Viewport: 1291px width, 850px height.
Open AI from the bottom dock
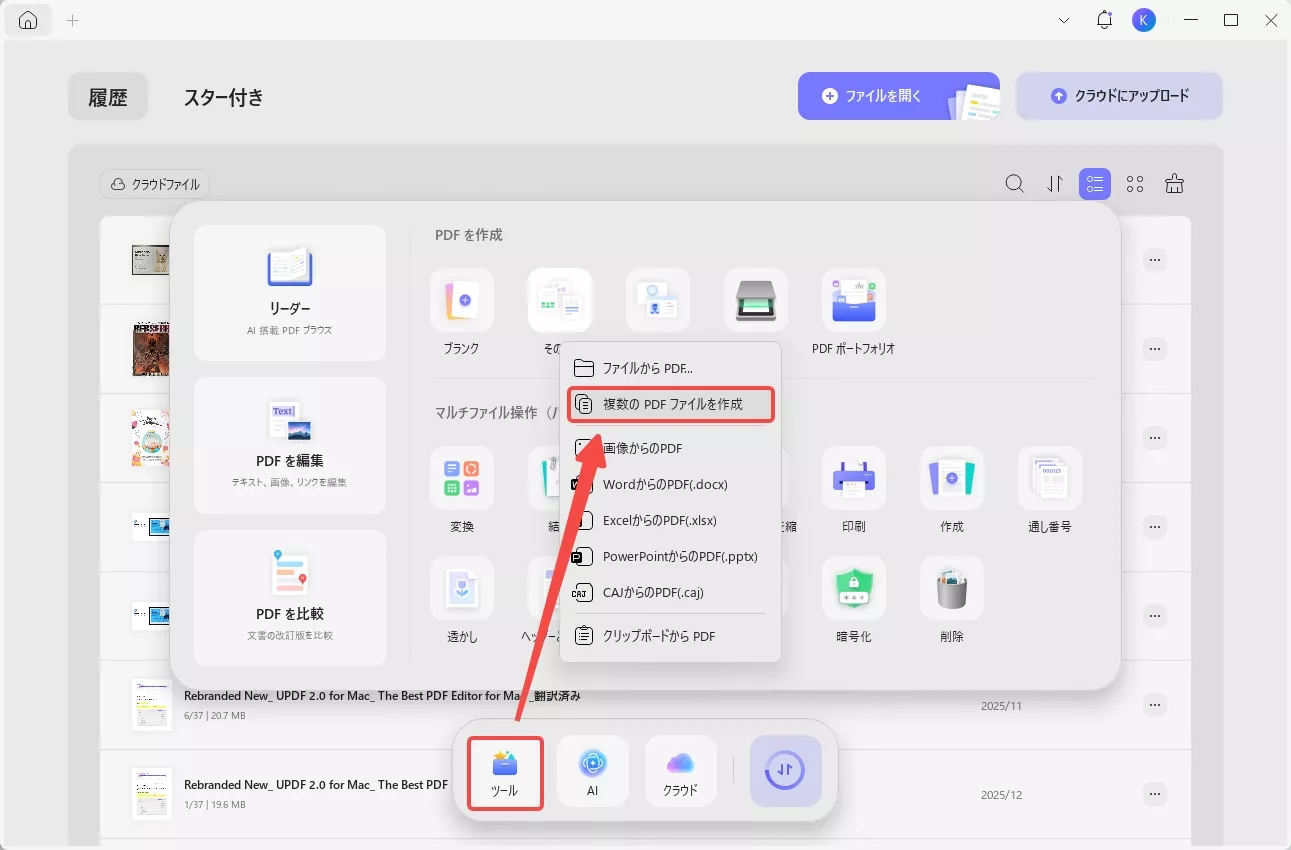pyautogui.click(x=593, y=772)
